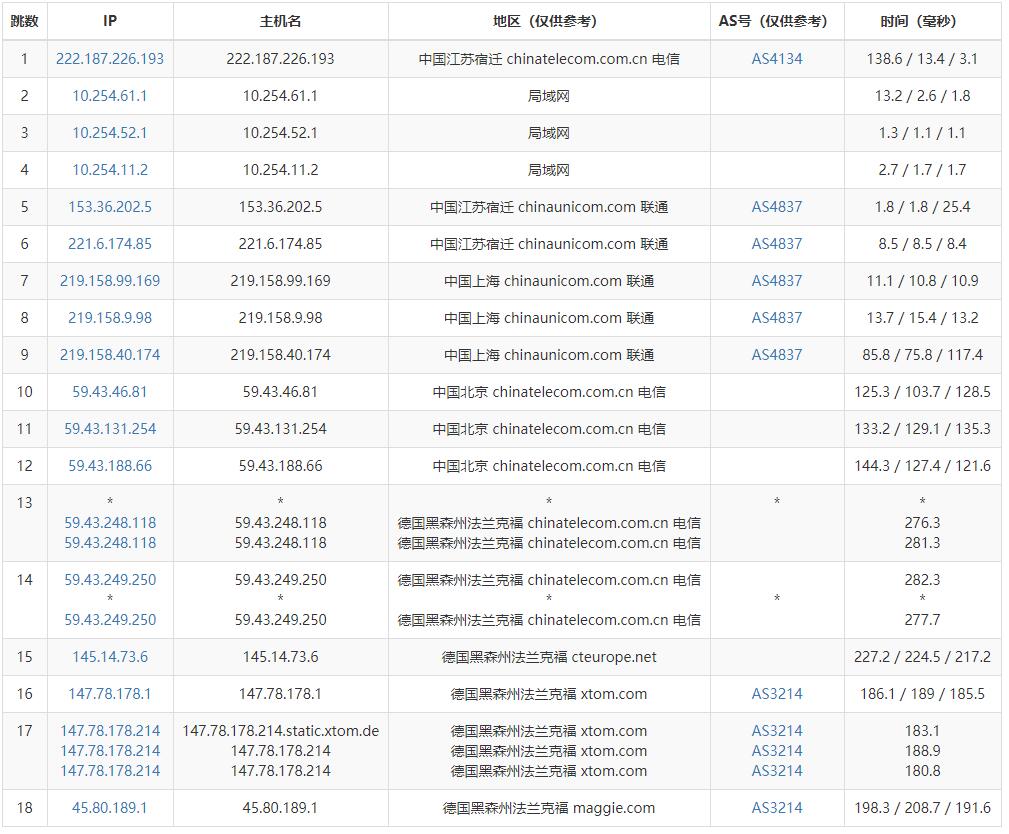Viewport: 1009px width, 834px height.
Task: Open IP link 222.187.226.193
Action: (x=110, y=59)
